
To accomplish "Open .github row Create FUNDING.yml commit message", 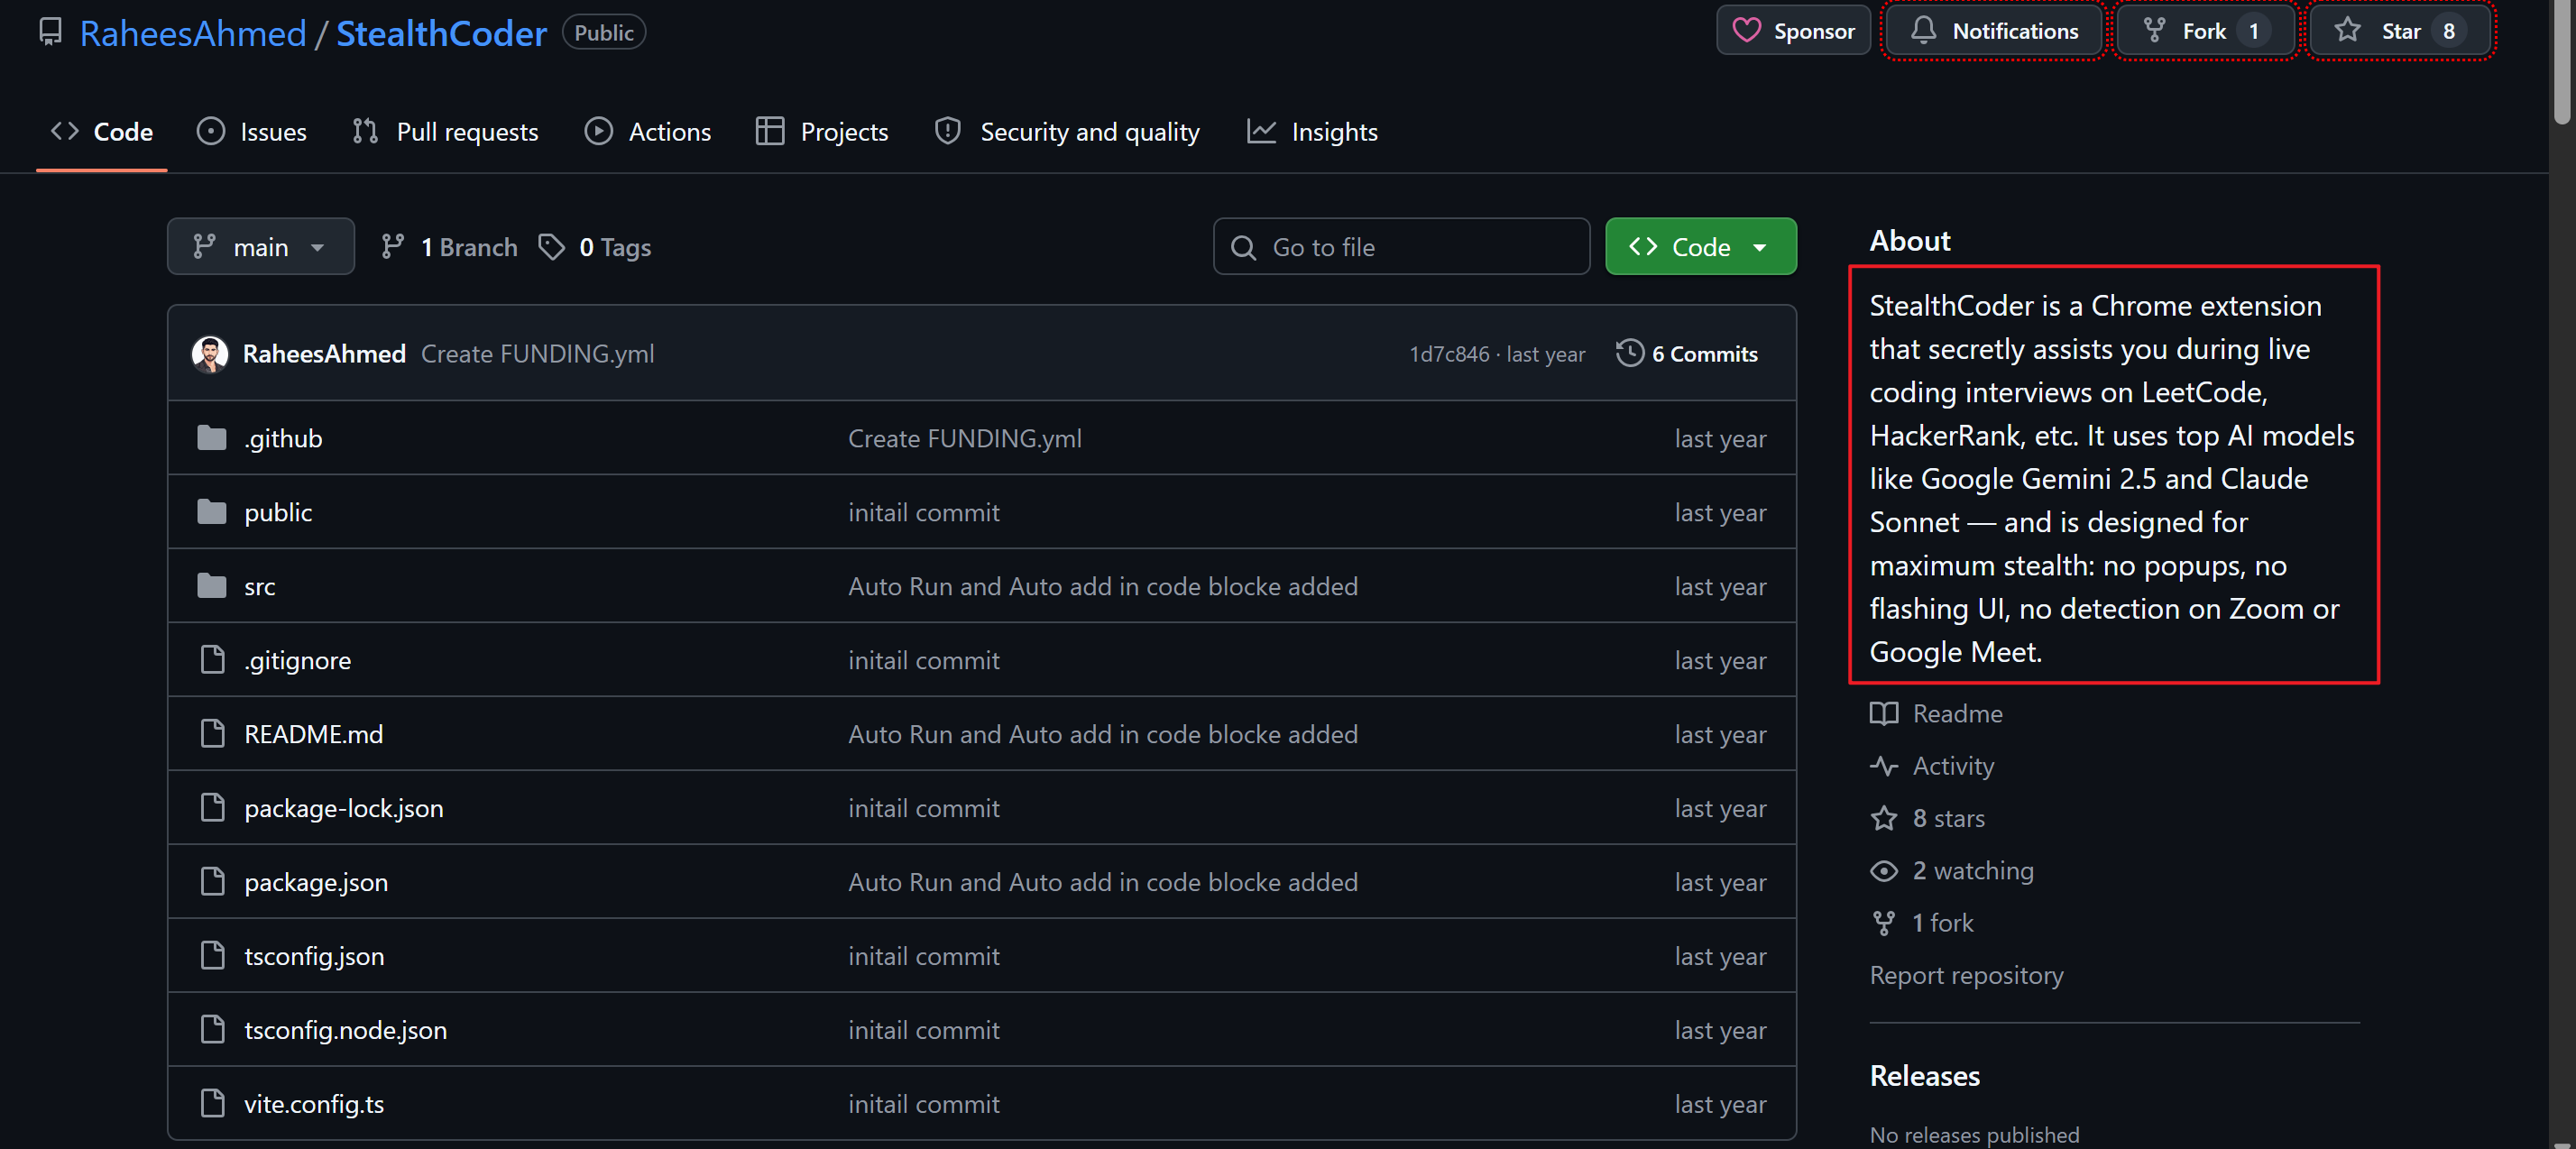I will click(965, 439).
